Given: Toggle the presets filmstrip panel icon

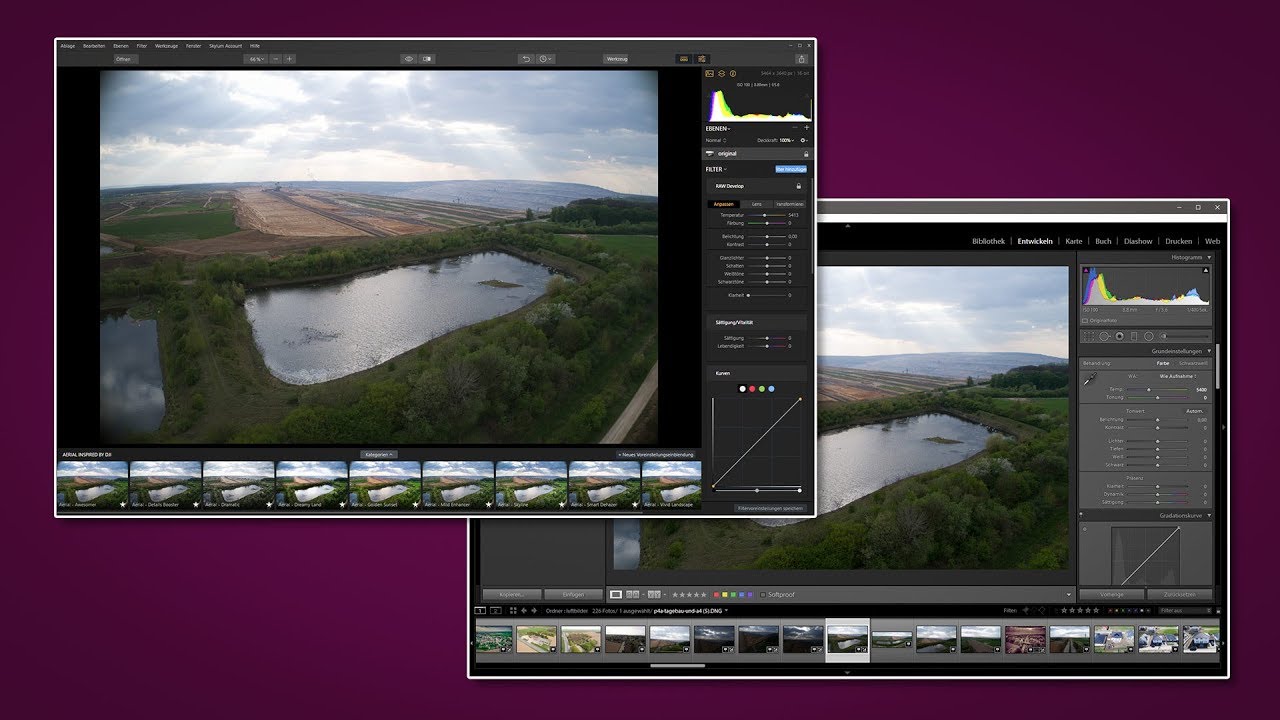Looking at the screenshot, I should tap(684, 59).
